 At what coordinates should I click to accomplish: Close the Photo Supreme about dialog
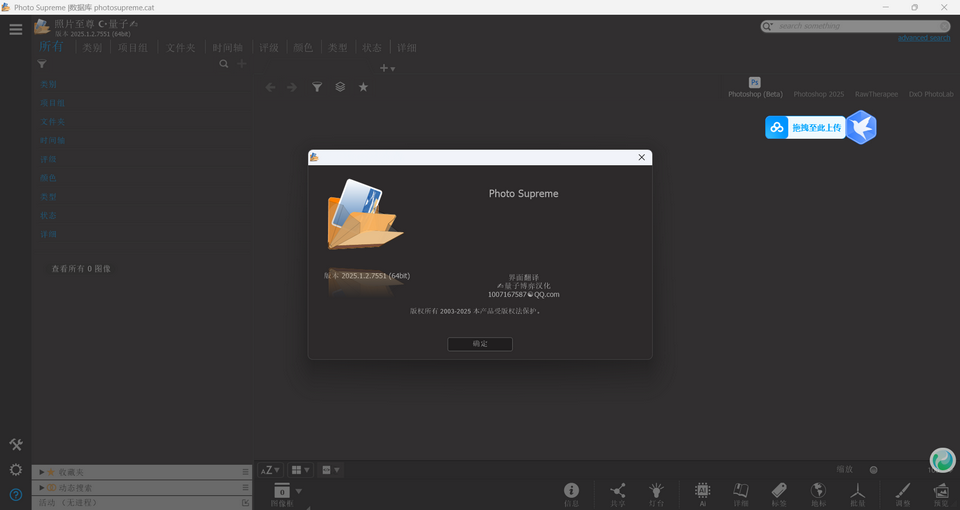pyautogui.click(x=642, y=157)
